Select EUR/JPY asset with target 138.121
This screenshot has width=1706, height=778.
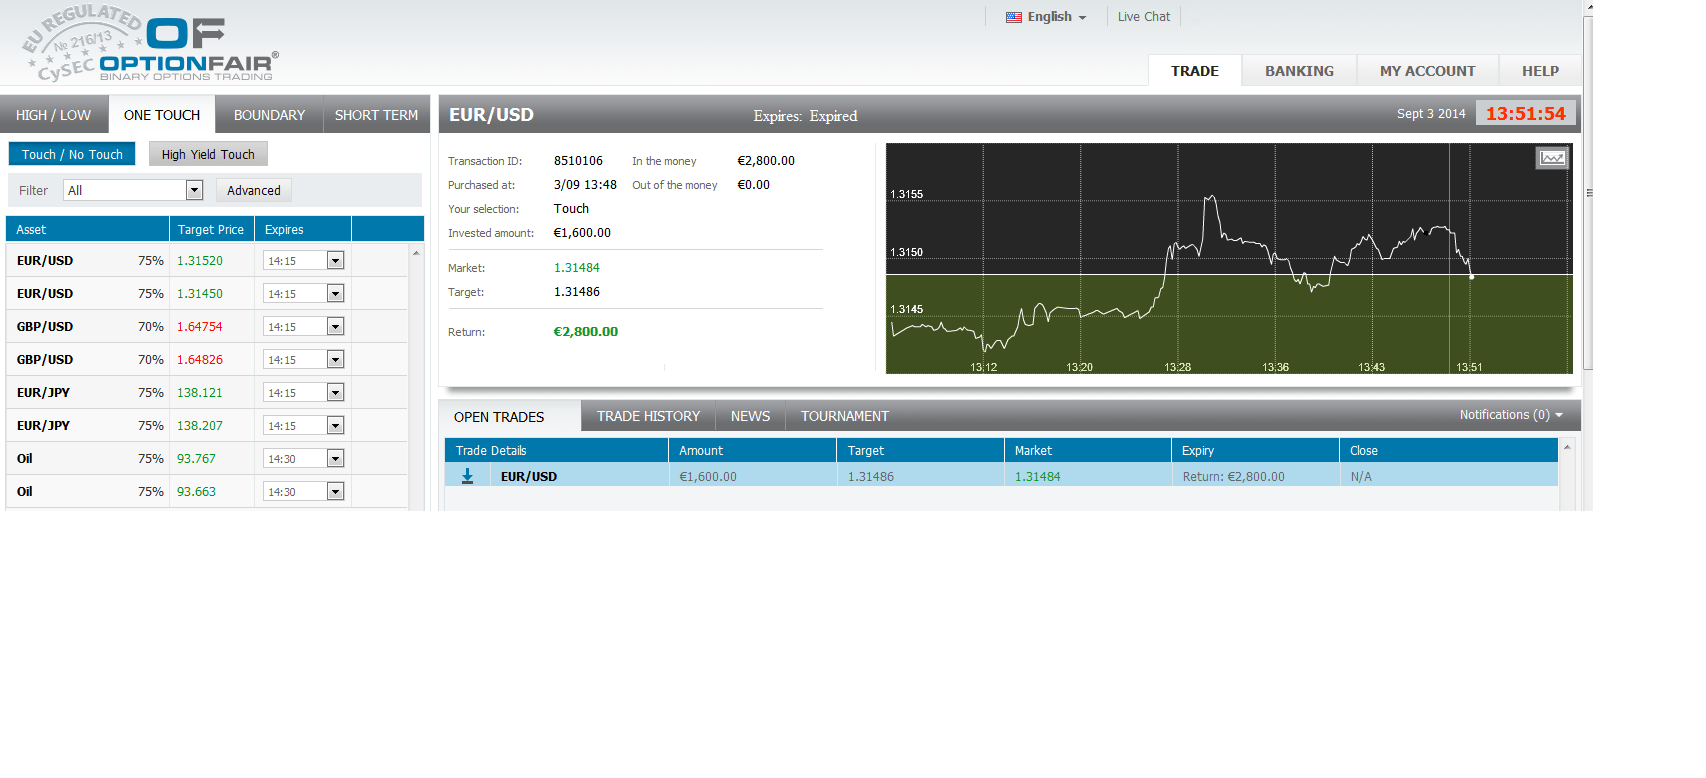(x=44, y=393)
